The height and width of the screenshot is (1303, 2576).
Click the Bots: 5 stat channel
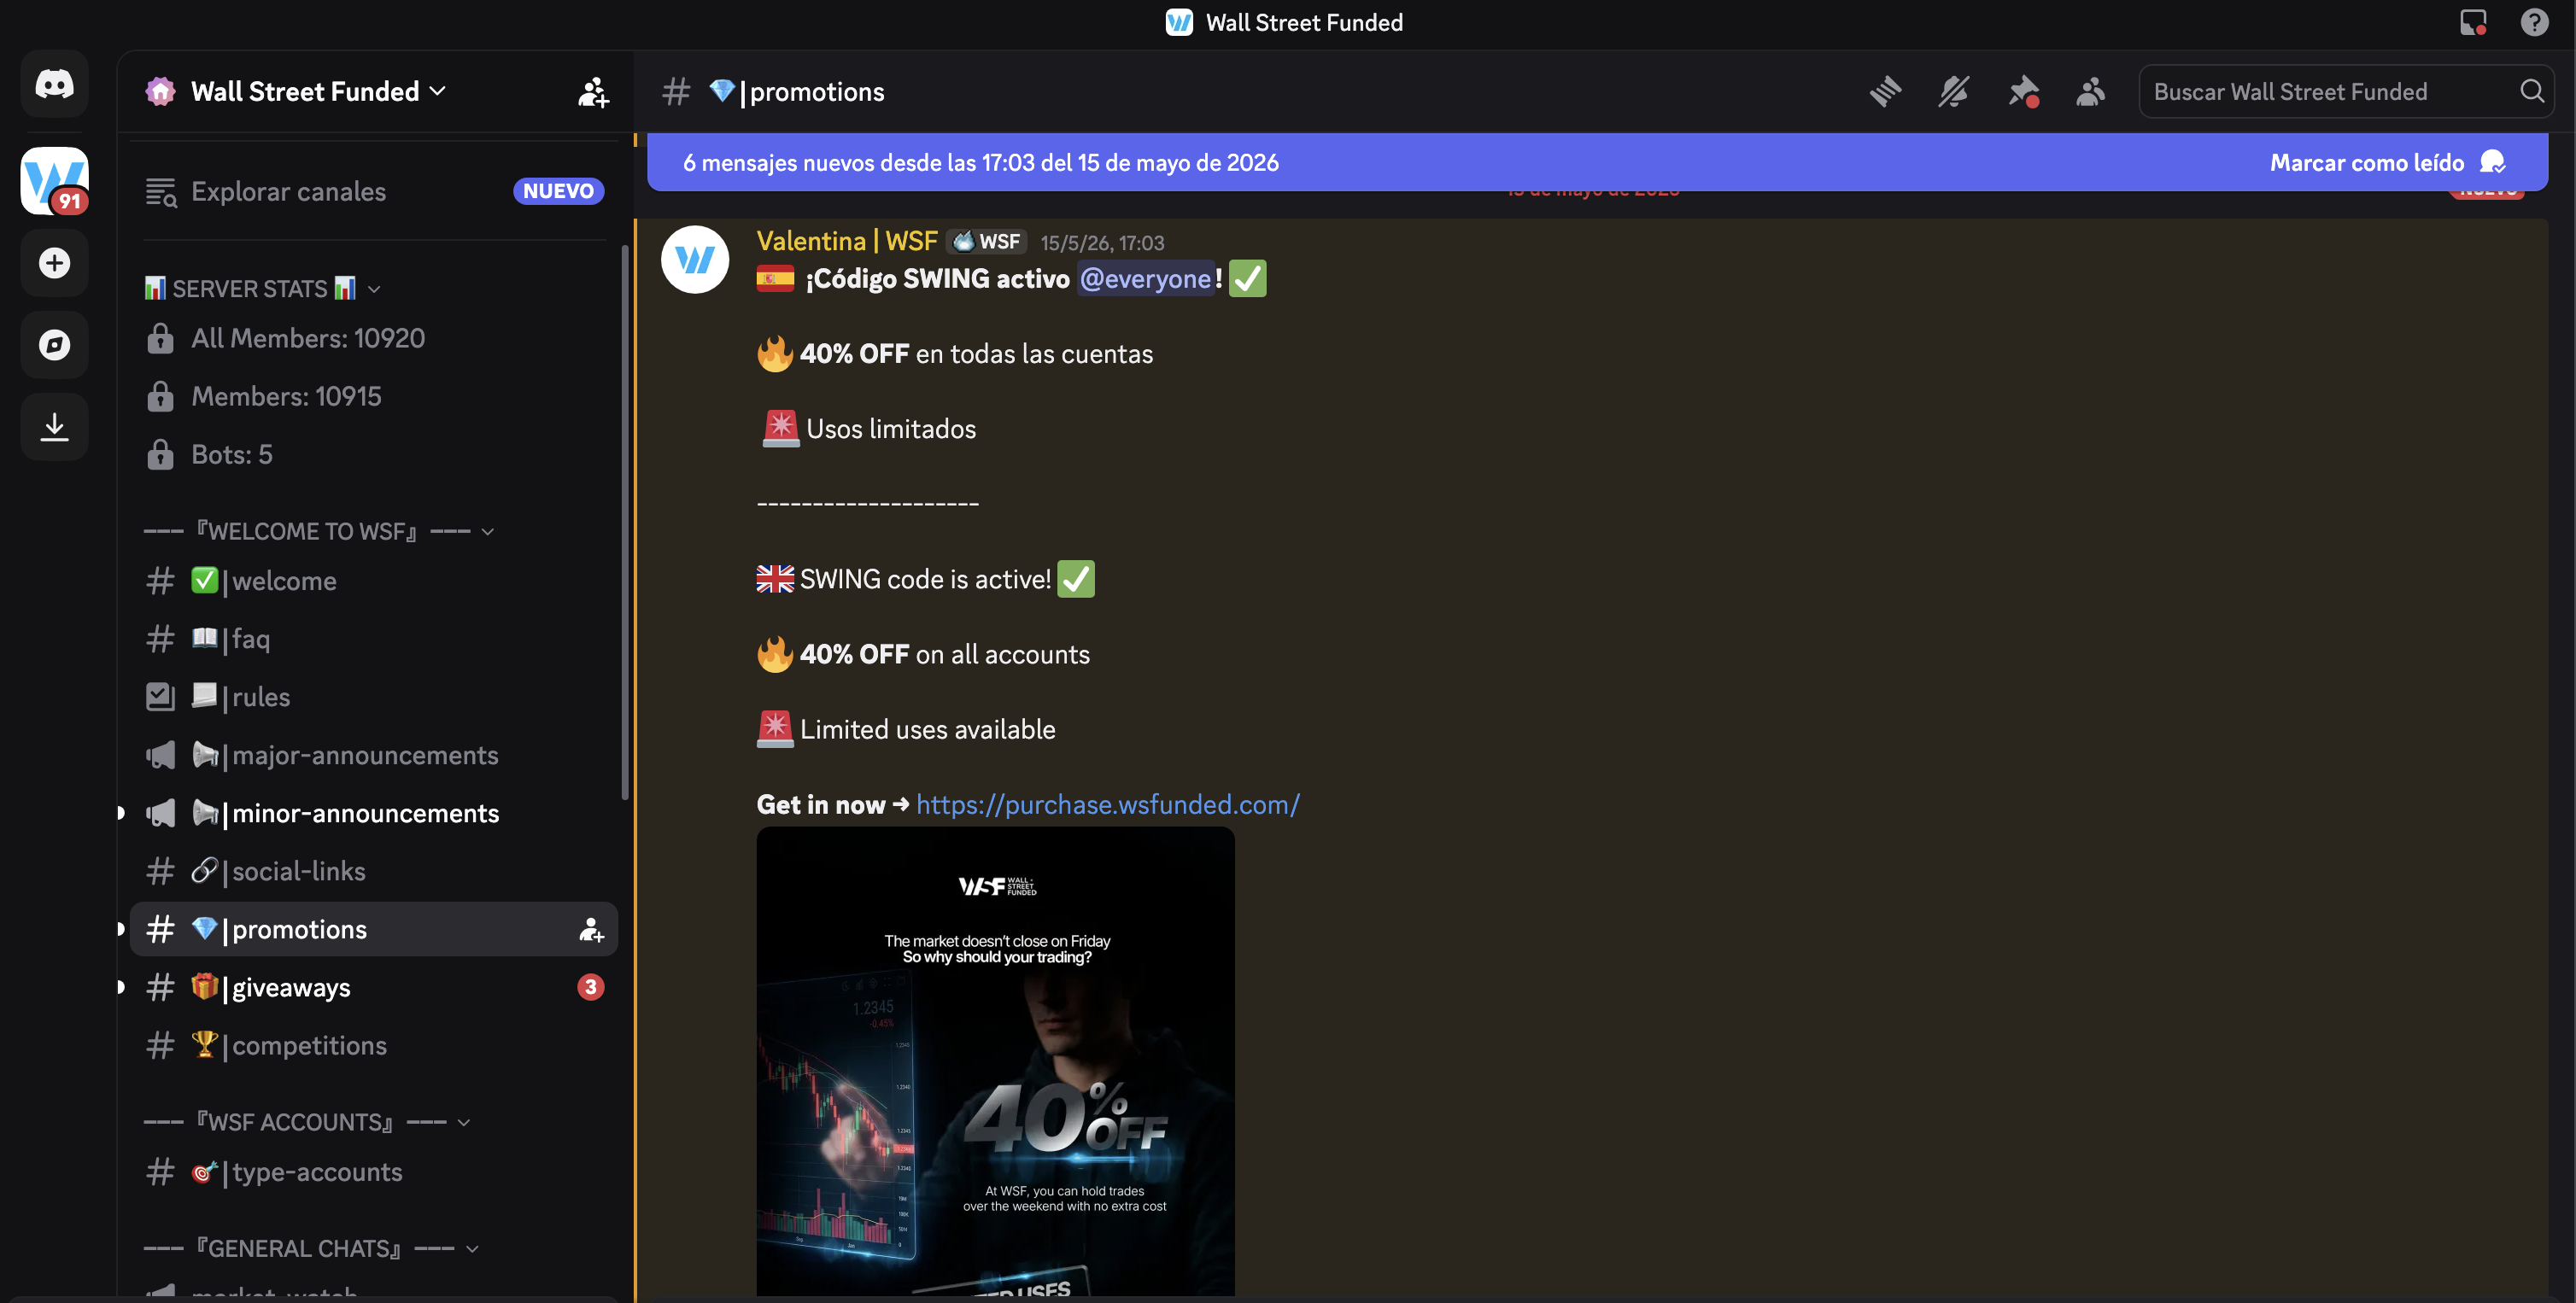(x=374, y=454)
